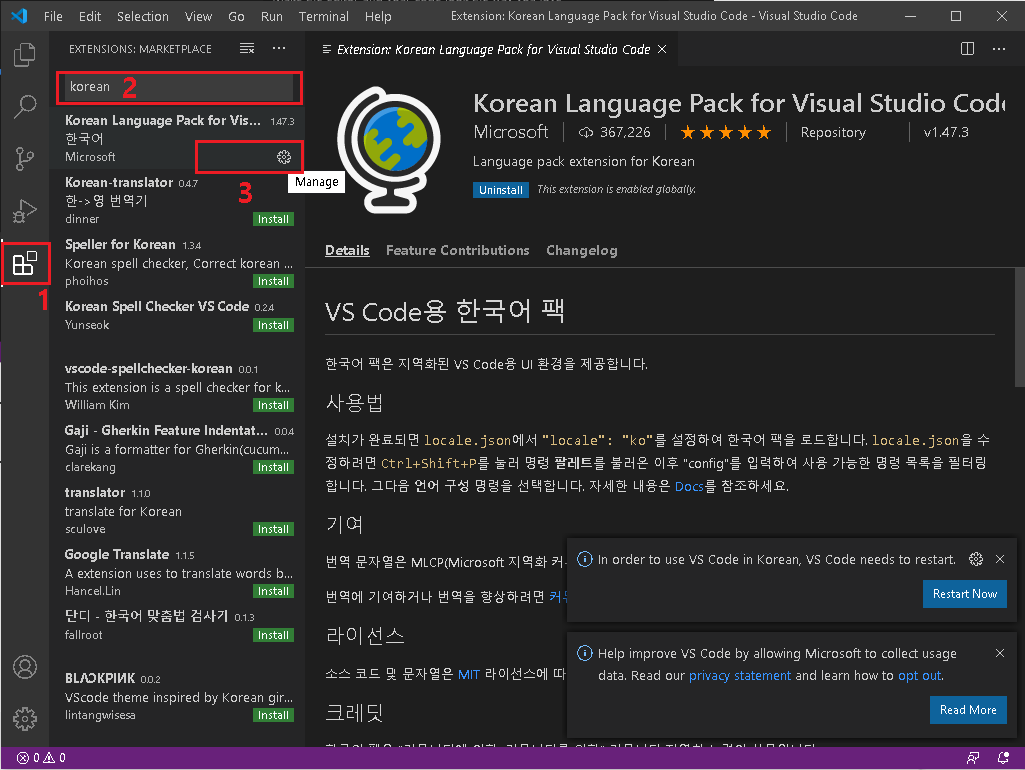The width and height of the screenshot is (1025, 770).
Task: Open gear options on restart notification
Action: pos(976,559)
